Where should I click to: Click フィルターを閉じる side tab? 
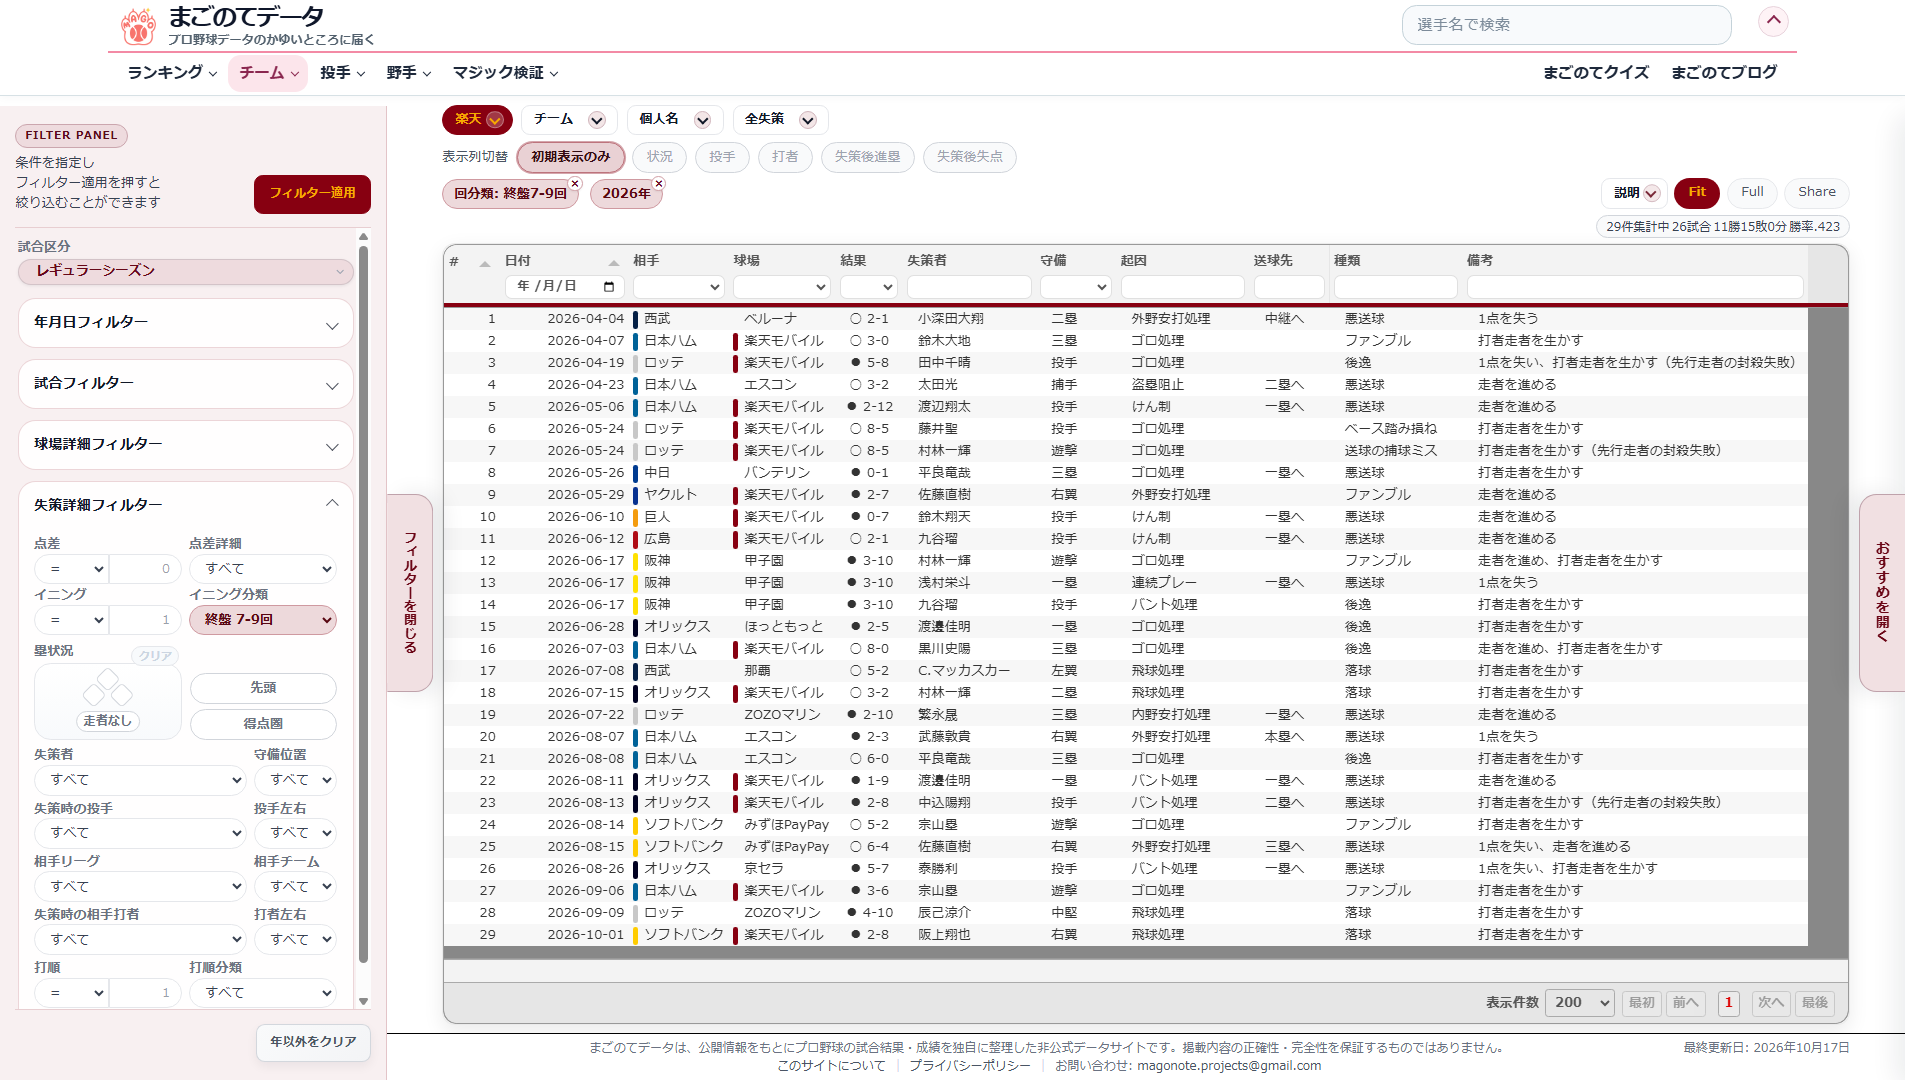pyautogui.click(x=410, y=593)
